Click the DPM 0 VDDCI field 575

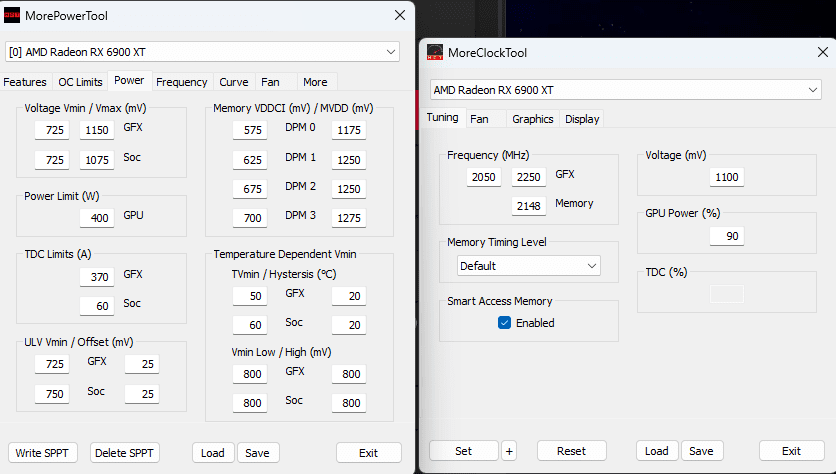250,130
